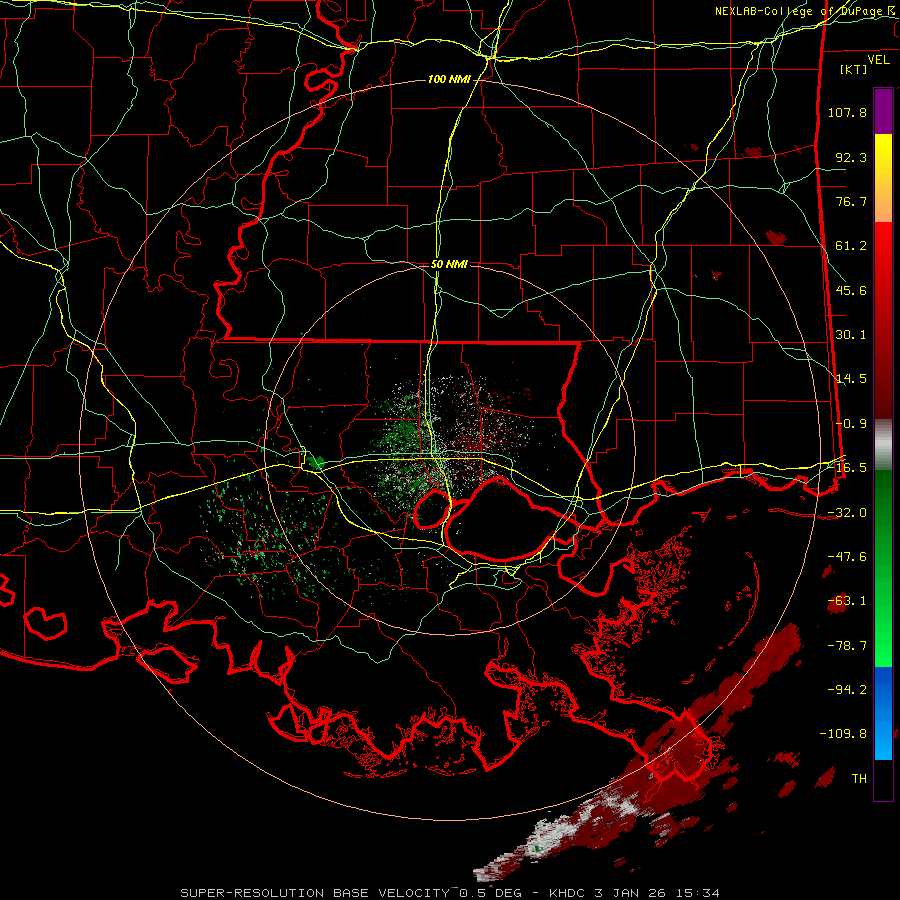Click the 100 NMI range ring label

(x=448, y=79)
